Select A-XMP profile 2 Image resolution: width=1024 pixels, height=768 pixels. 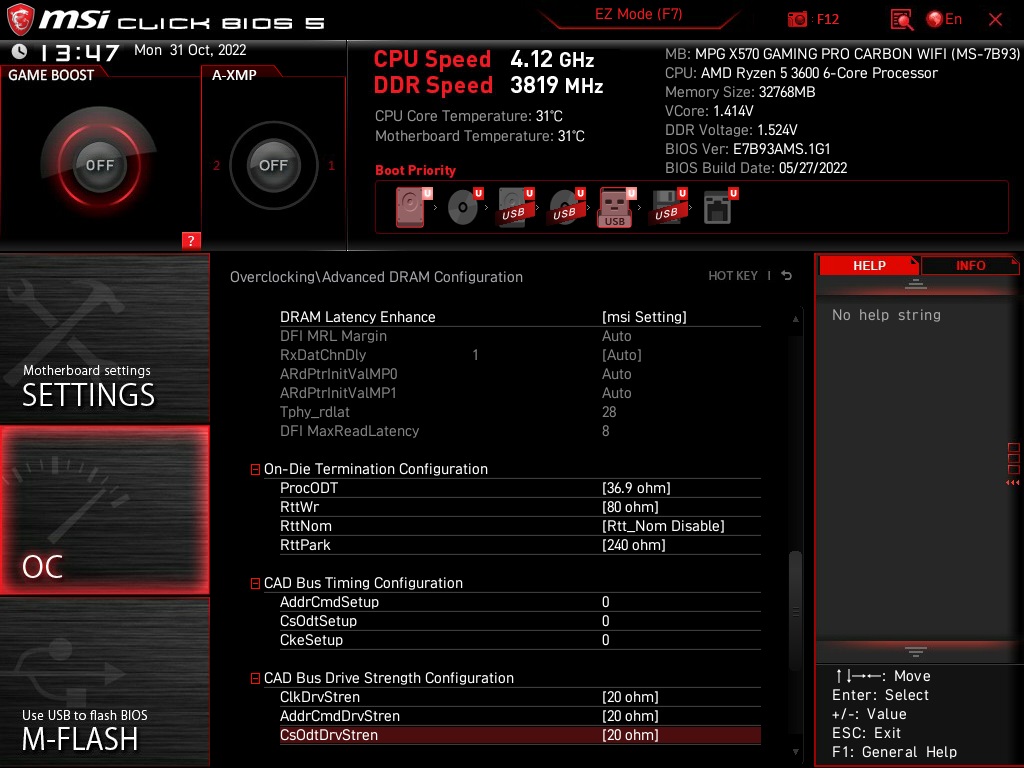[216, 165]
